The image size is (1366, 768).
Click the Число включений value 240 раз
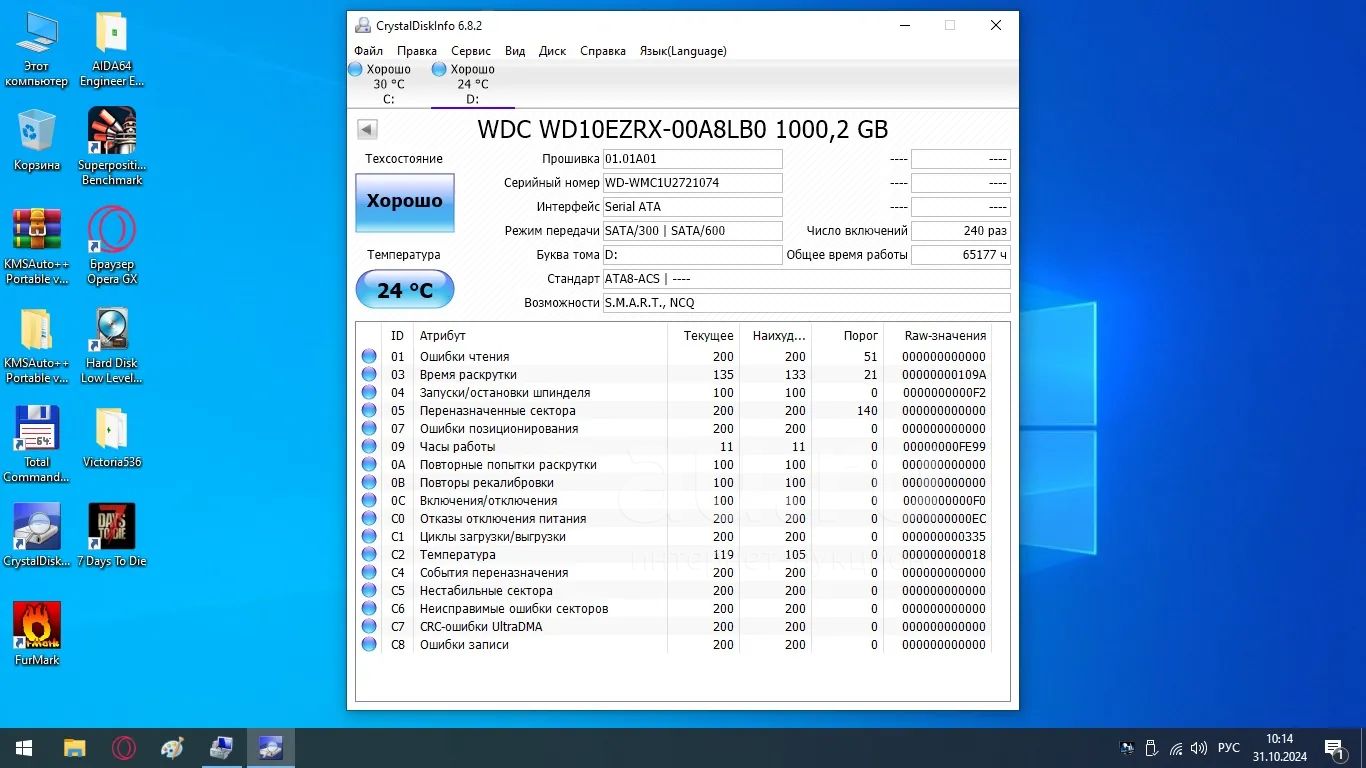[960, 231]
